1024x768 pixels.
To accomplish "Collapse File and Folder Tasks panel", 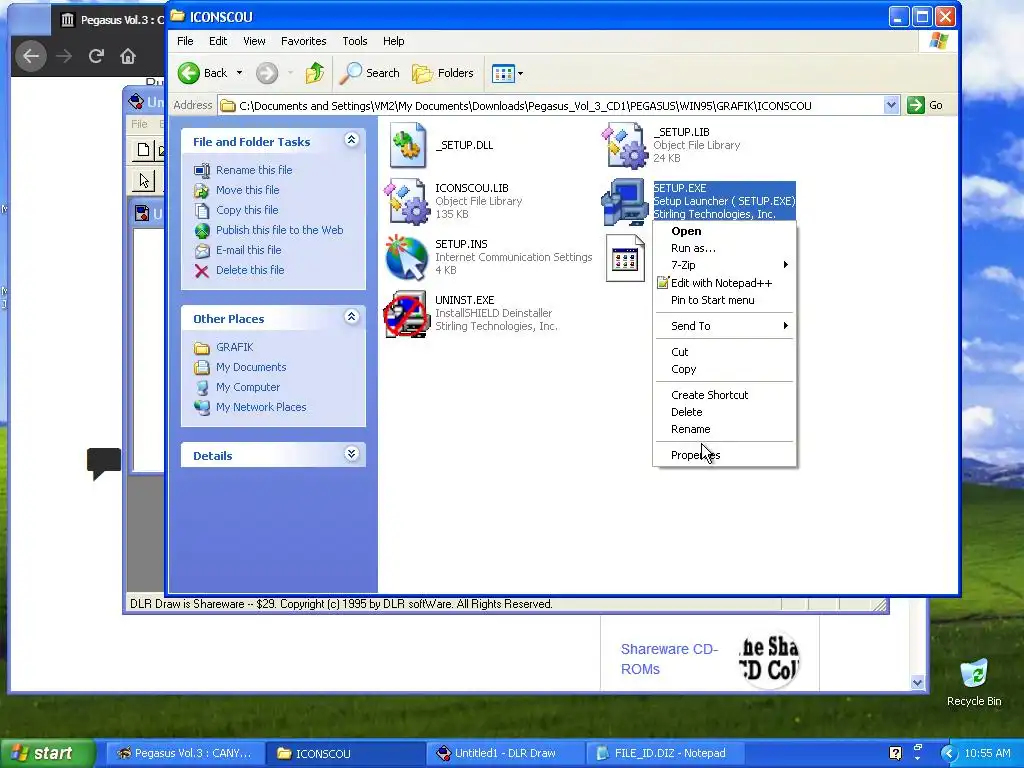I will [x=351, y=140].
